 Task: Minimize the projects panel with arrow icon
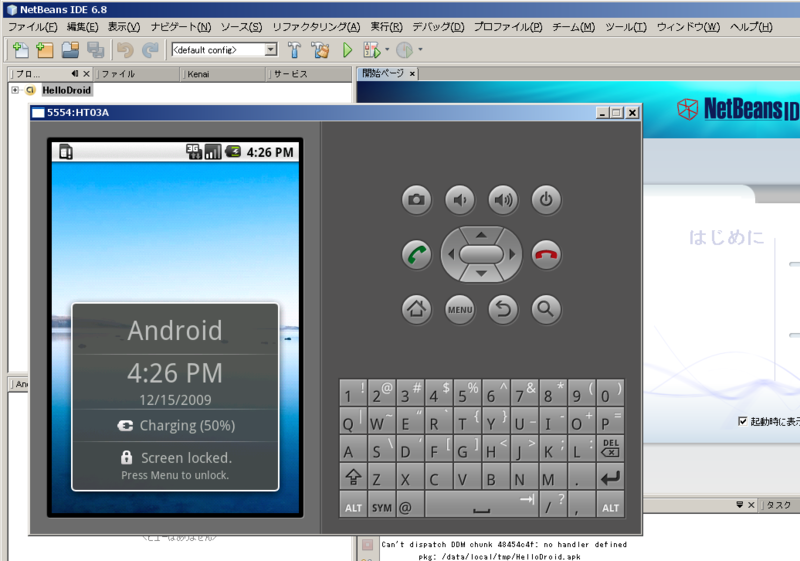[75, 73]
